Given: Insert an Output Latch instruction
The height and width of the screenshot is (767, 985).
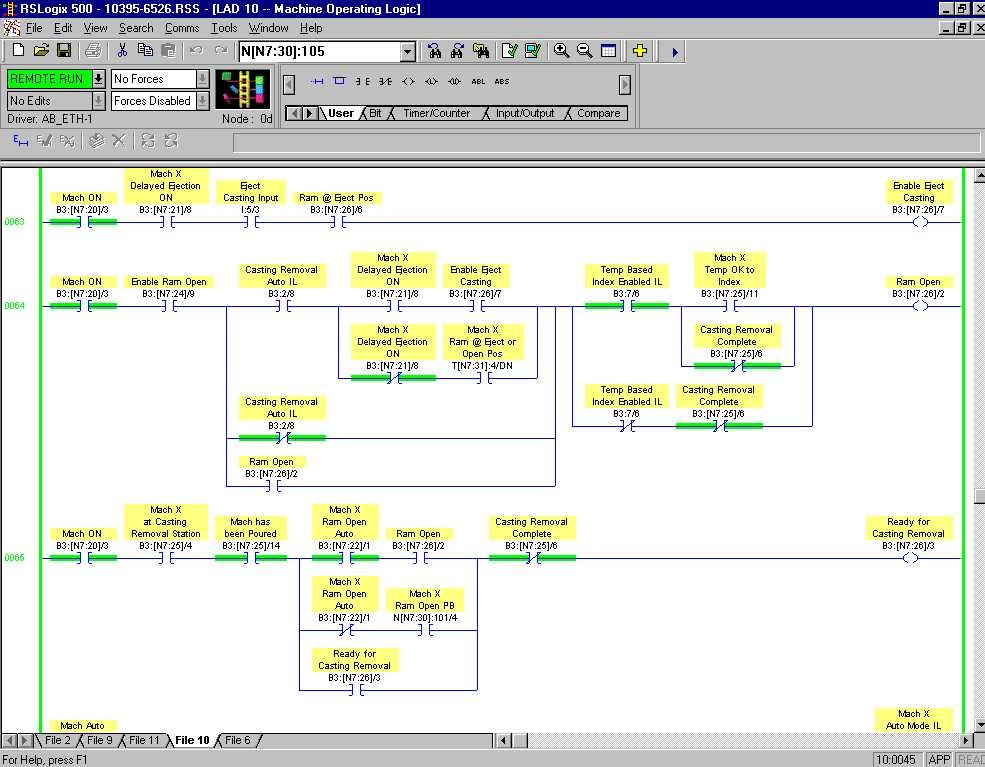Looking at the screenshot, I should [x=431, y=82].
